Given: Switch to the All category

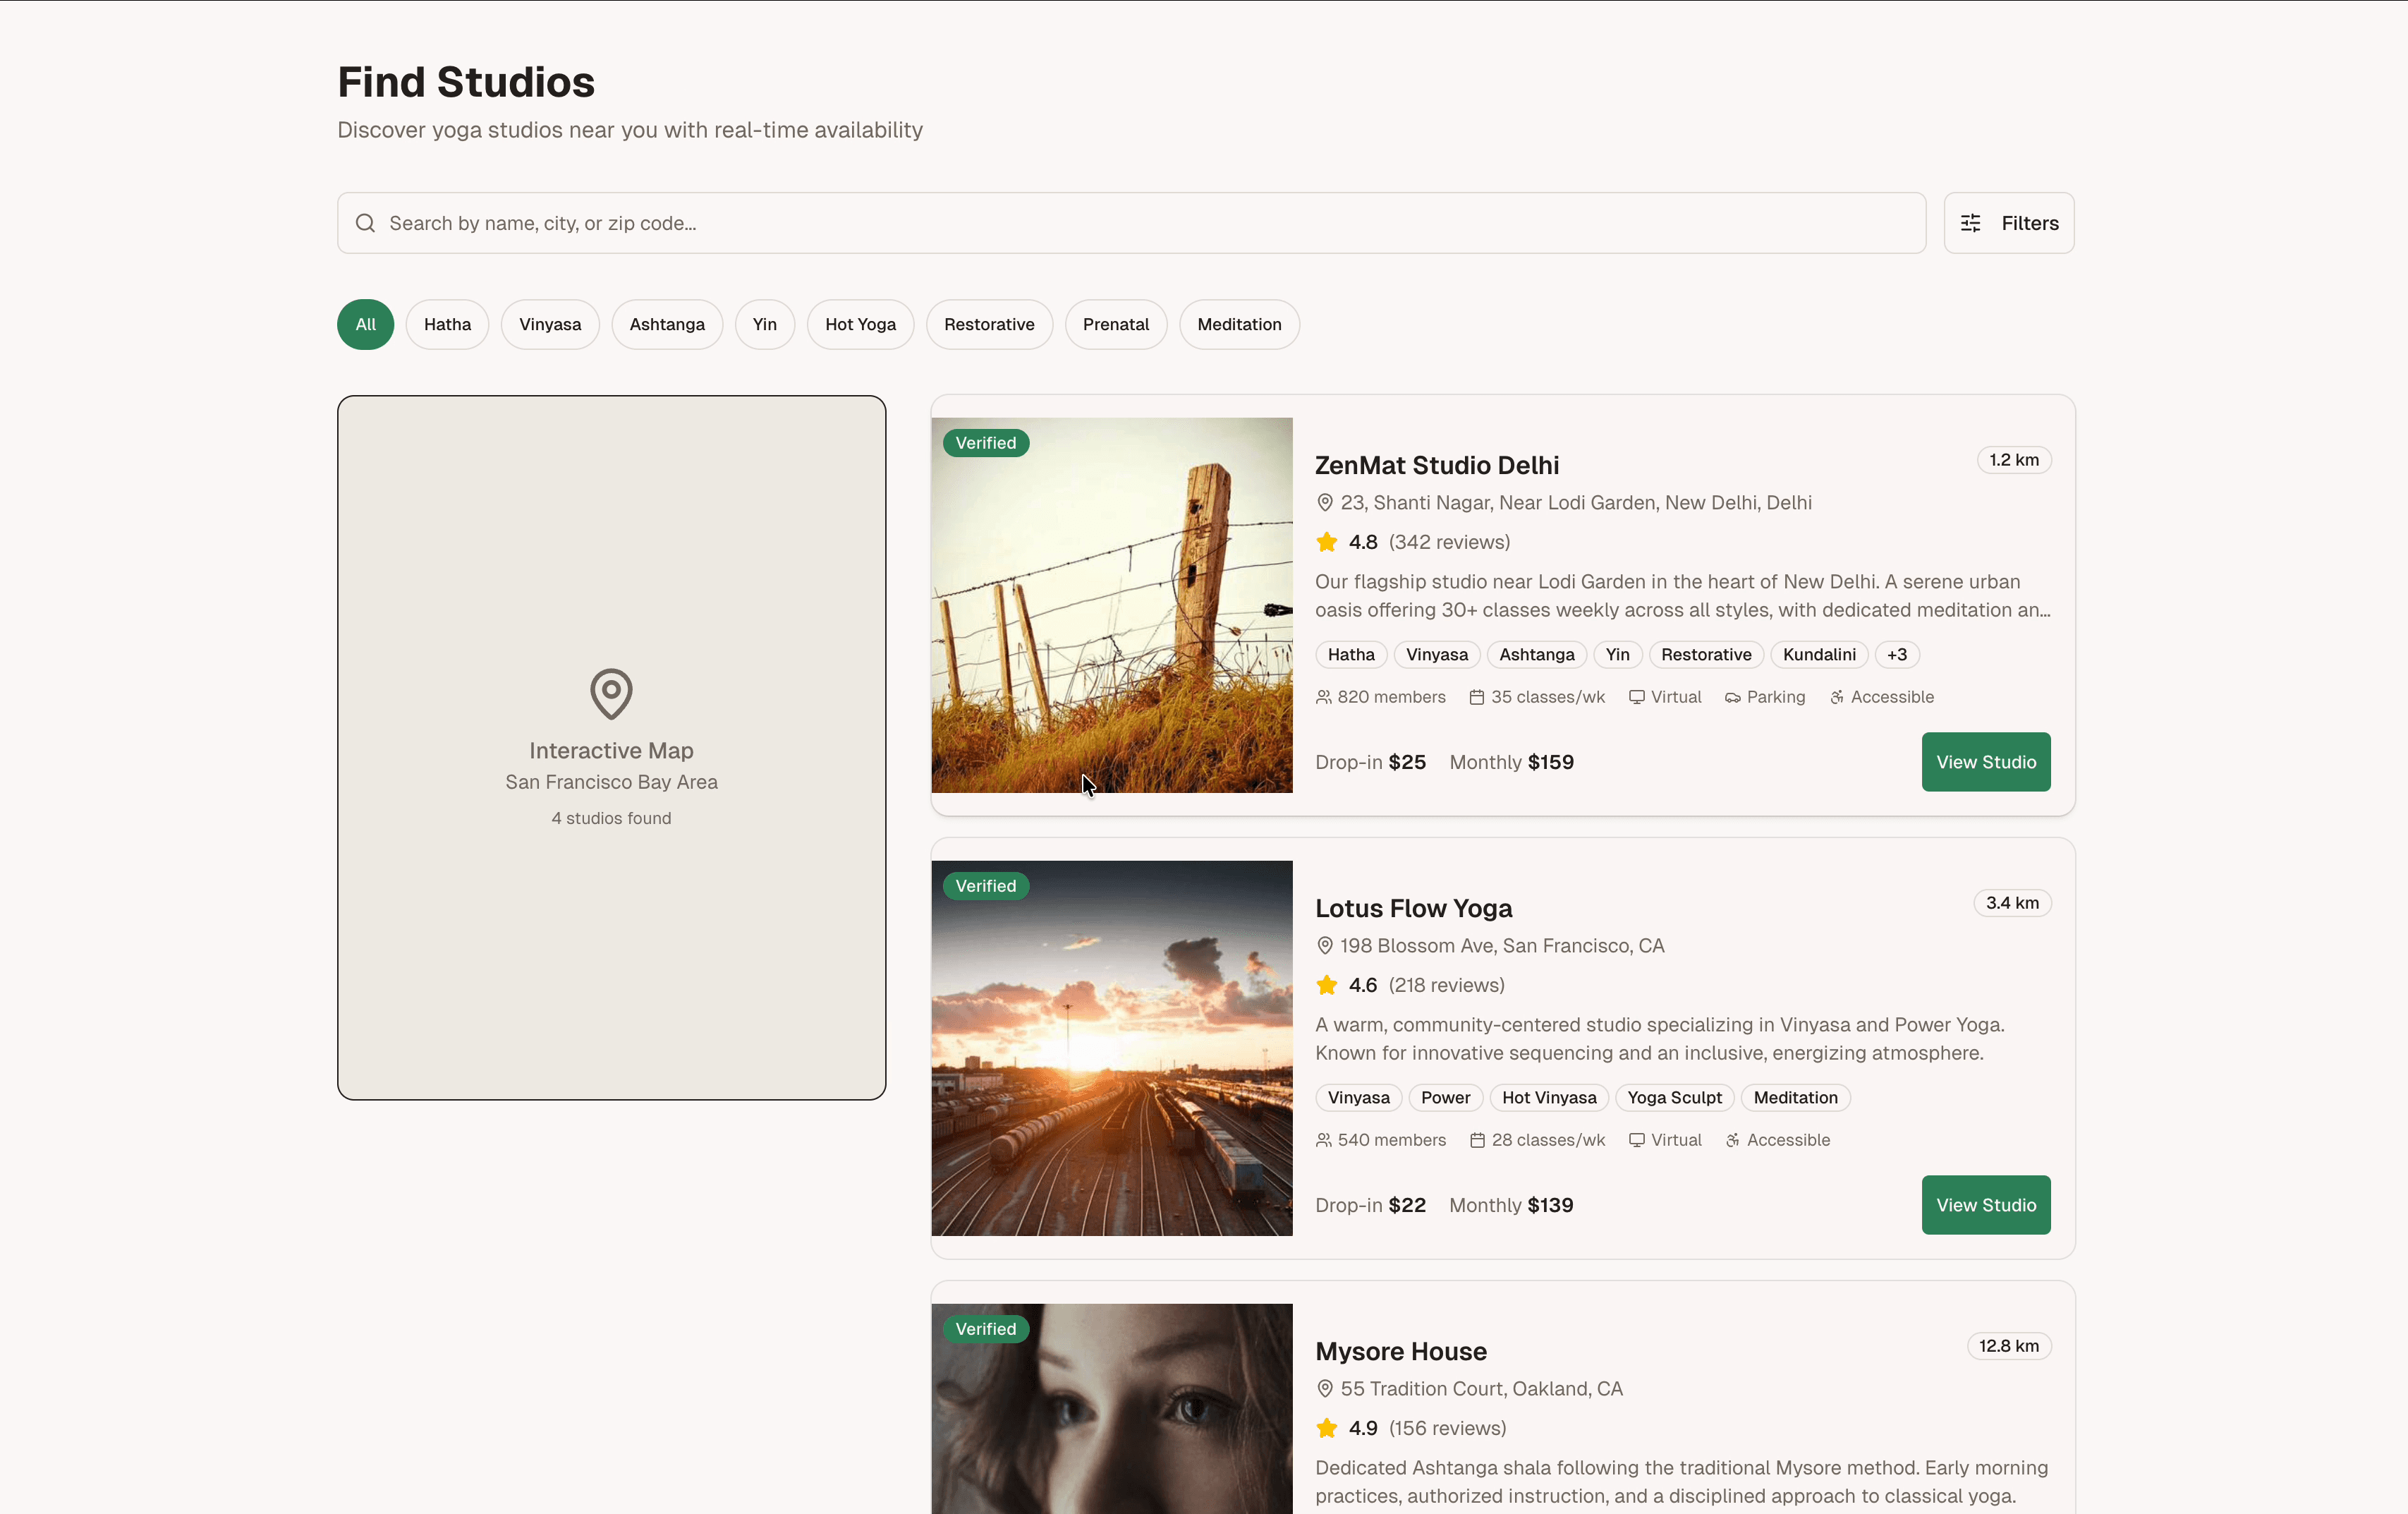Looking at the screenshot, I should pos(364,324).
